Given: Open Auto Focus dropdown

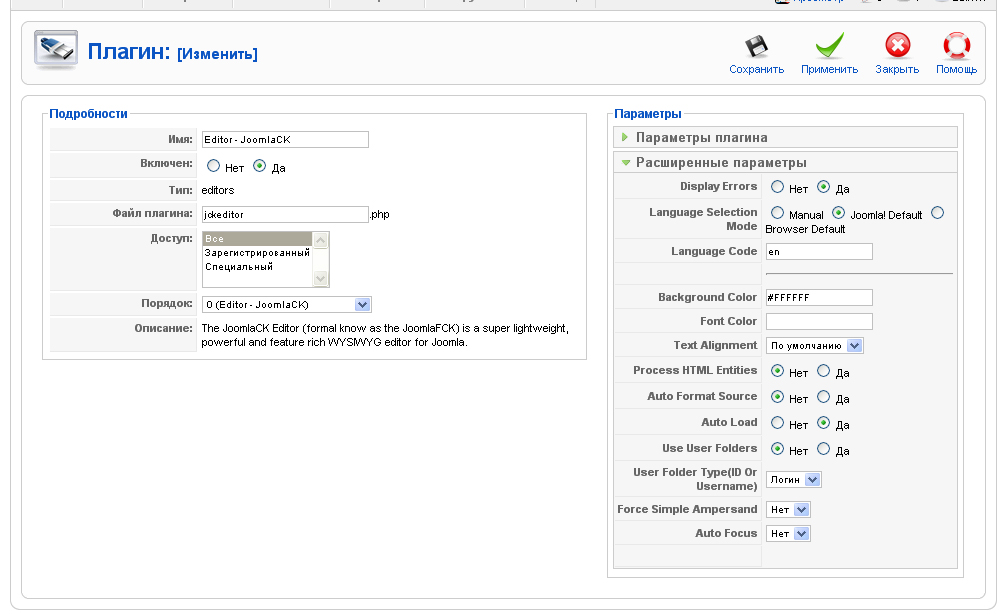Looking at the screenshot, I should [x=788, y=533].
